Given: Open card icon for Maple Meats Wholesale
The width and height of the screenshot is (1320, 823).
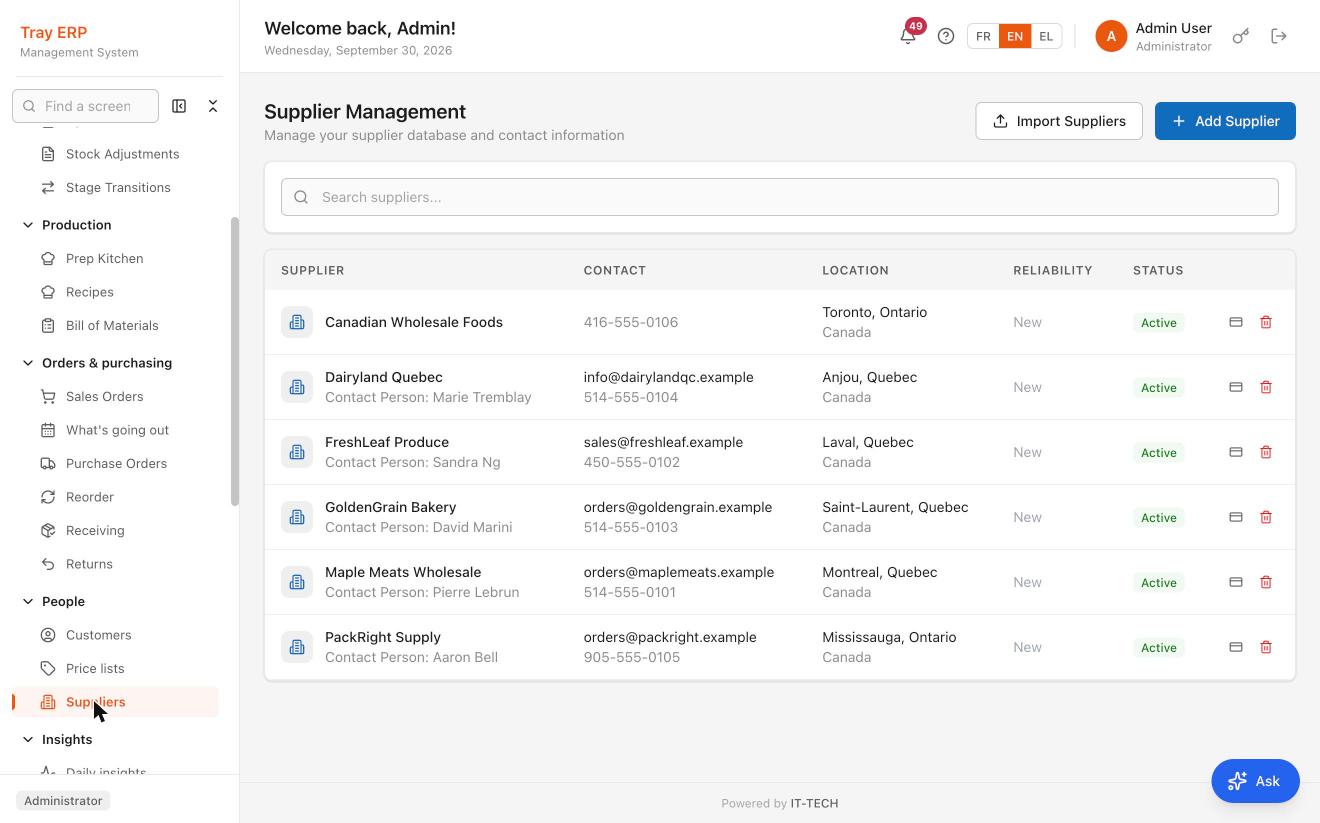Looking at the screenshot, I should (x=1236, y=582).
